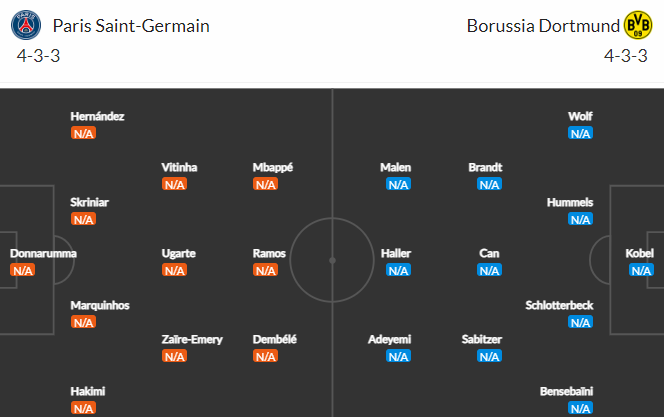Click the centre circle of the pitch

point(332,258)
